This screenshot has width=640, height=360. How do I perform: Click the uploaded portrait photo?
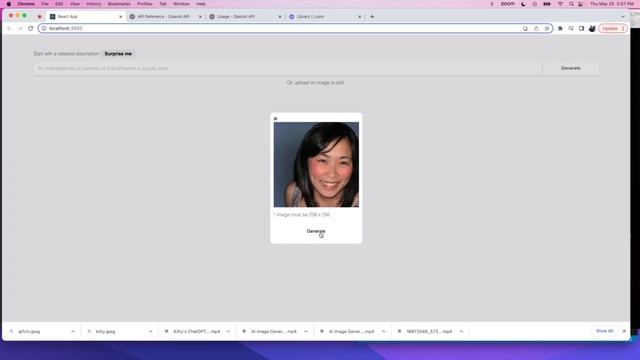coord(316,164)
